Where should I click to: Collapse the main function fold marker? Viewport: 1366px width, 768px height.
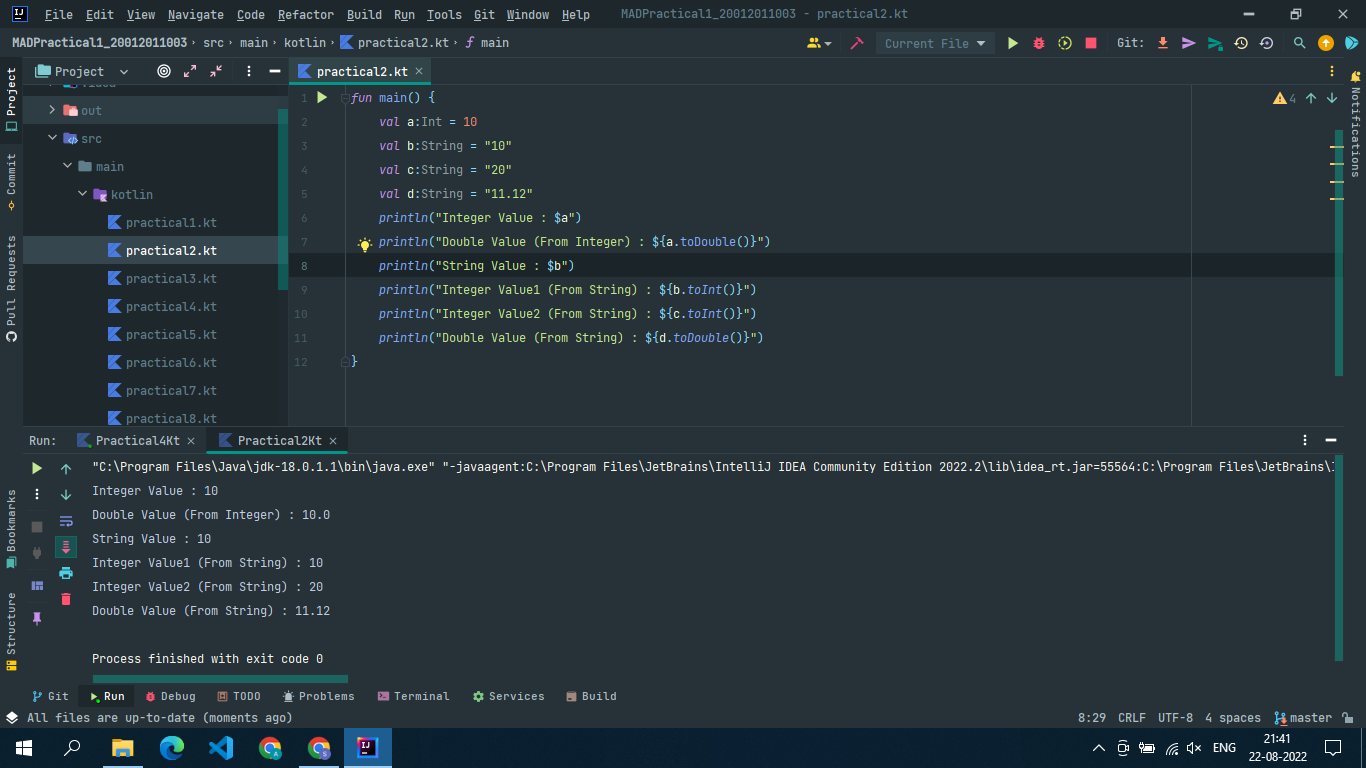tap(346, 98)
